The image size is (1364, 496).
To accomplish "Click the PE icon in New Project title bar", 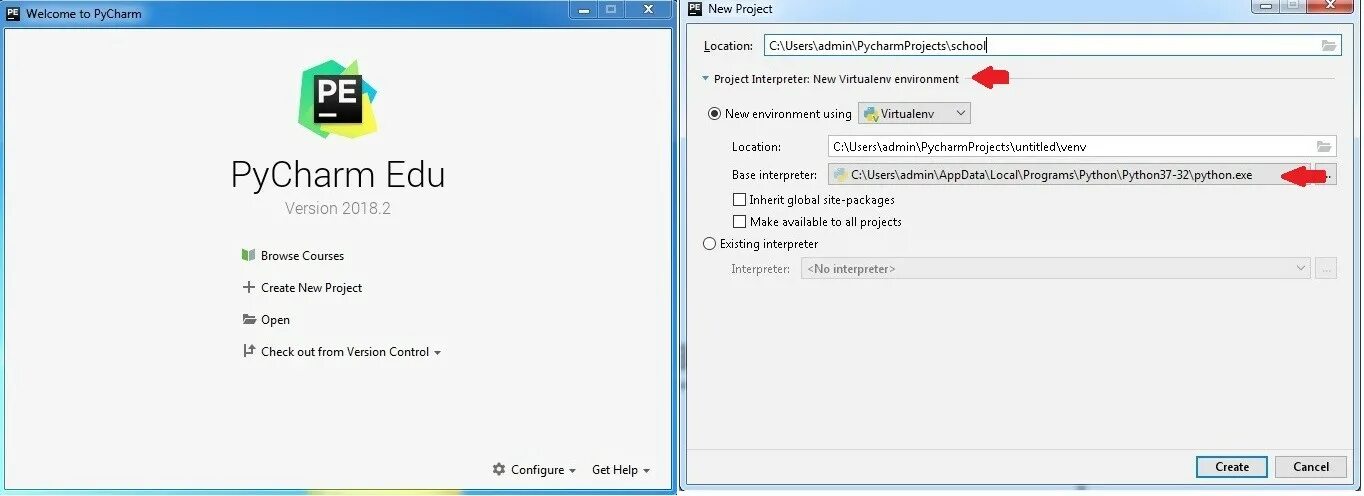I will tap(695, 8).
